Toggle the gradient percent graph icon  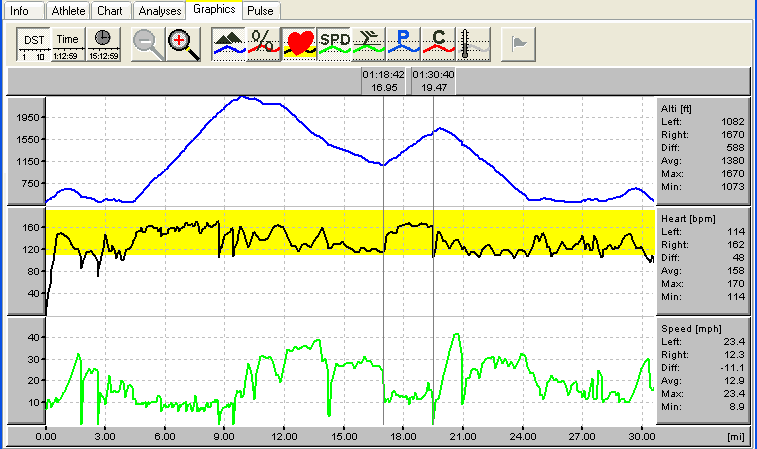click(263, 44)
